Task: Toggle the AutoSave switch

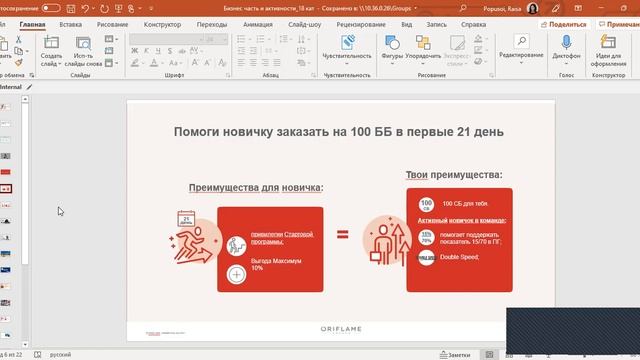Action: [51, 8]
